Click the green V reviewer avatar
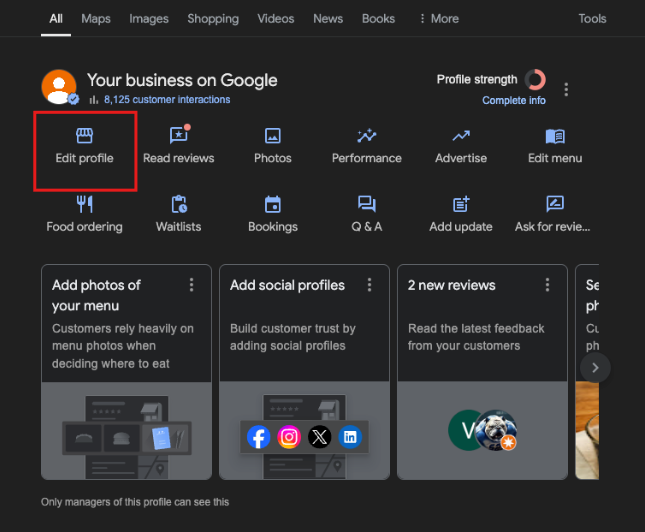This screenshot has height=532, width=645. (x=464, y=430)
